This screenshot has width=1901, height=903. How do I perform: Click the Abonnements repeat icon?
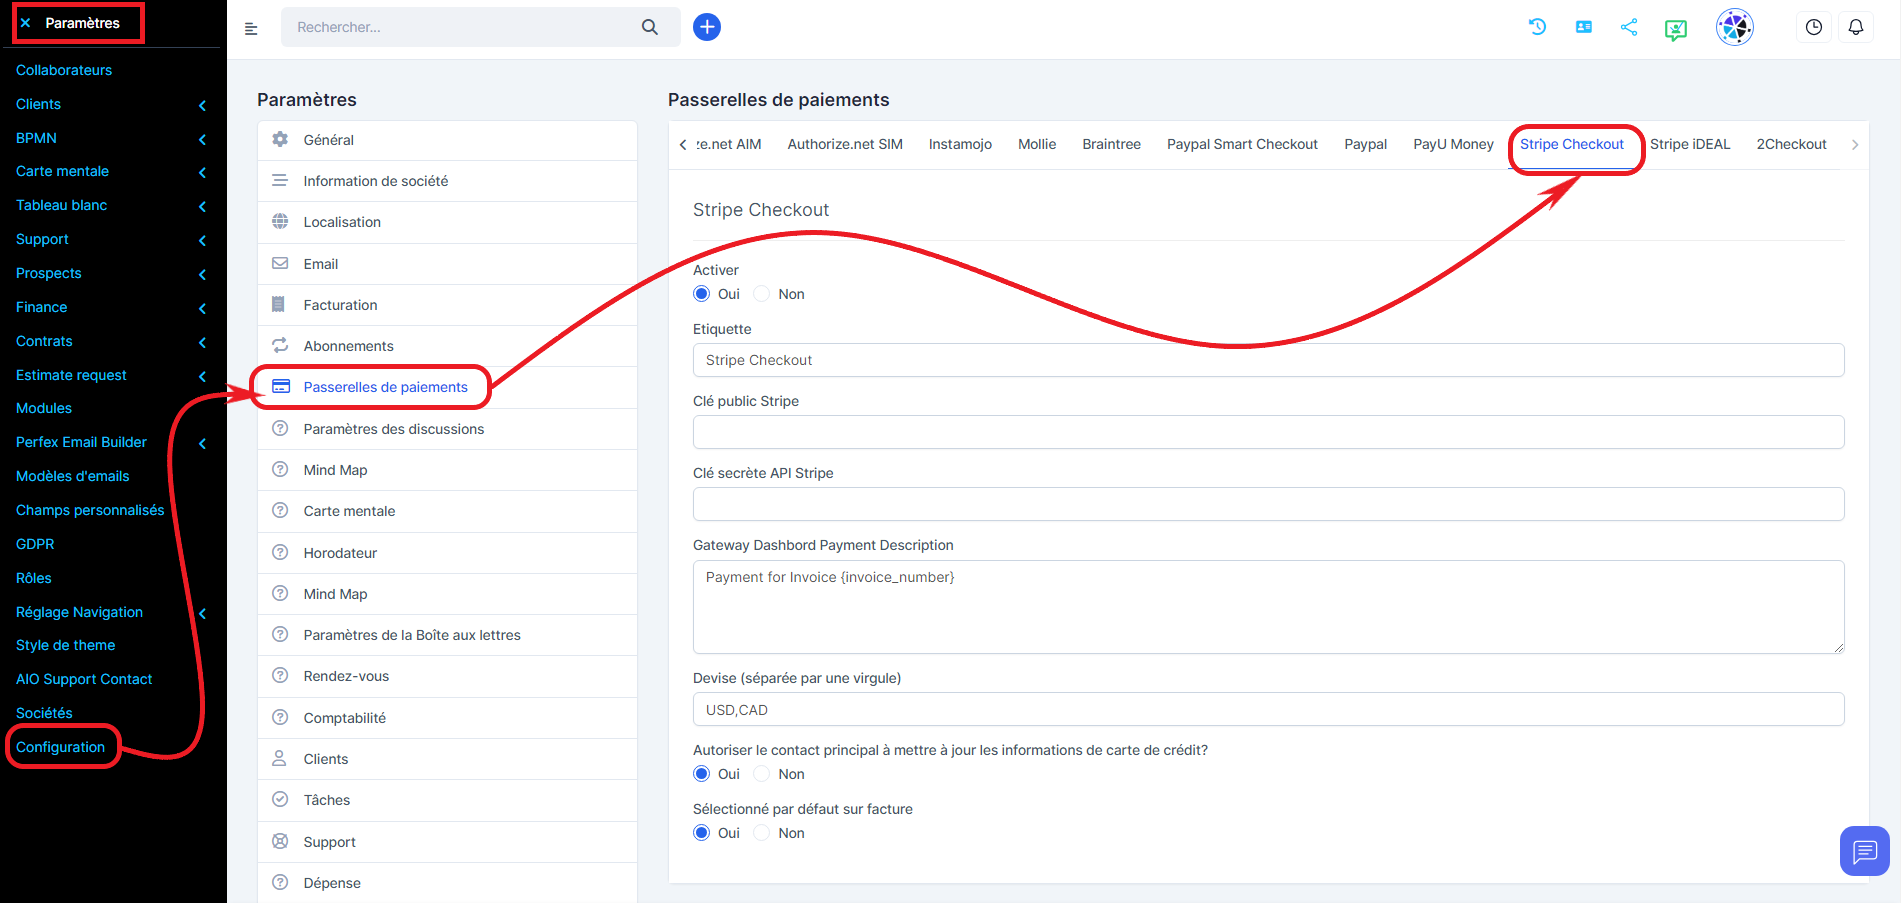click(280, 346)
